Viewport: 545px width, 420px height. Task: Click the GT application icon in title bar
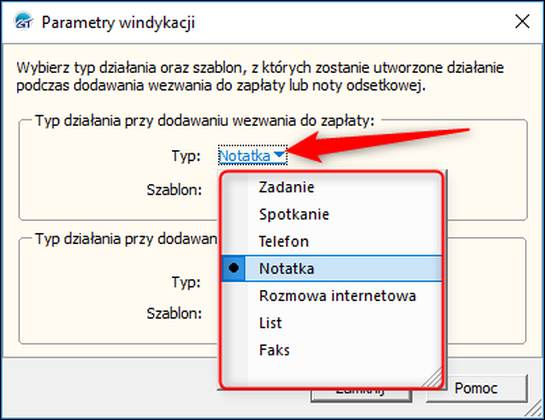23,21
